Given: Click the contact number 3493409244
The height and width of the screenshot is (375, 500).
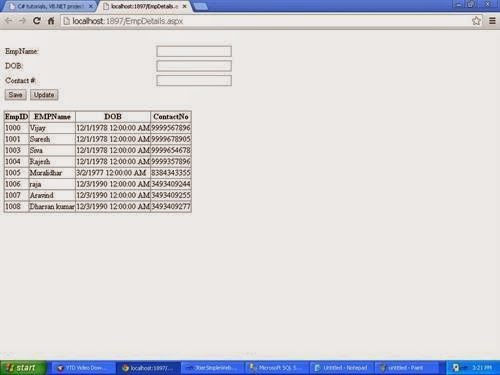Looking at the screenshot, I should point(171,184).
